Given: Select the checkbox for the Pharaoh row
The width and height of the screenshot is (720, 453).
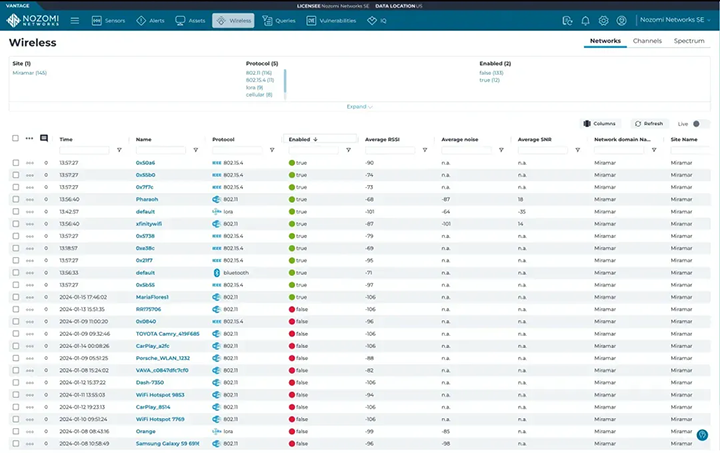Looking at the screenshot, I should pyautogui.click(x=15, y=199).
